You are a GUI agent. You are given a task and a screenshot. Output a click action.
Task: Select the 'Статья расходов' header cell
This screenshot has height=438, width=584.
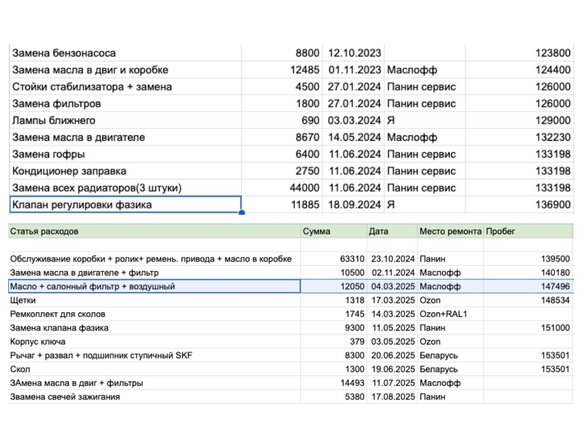click(x=154, y=231)
